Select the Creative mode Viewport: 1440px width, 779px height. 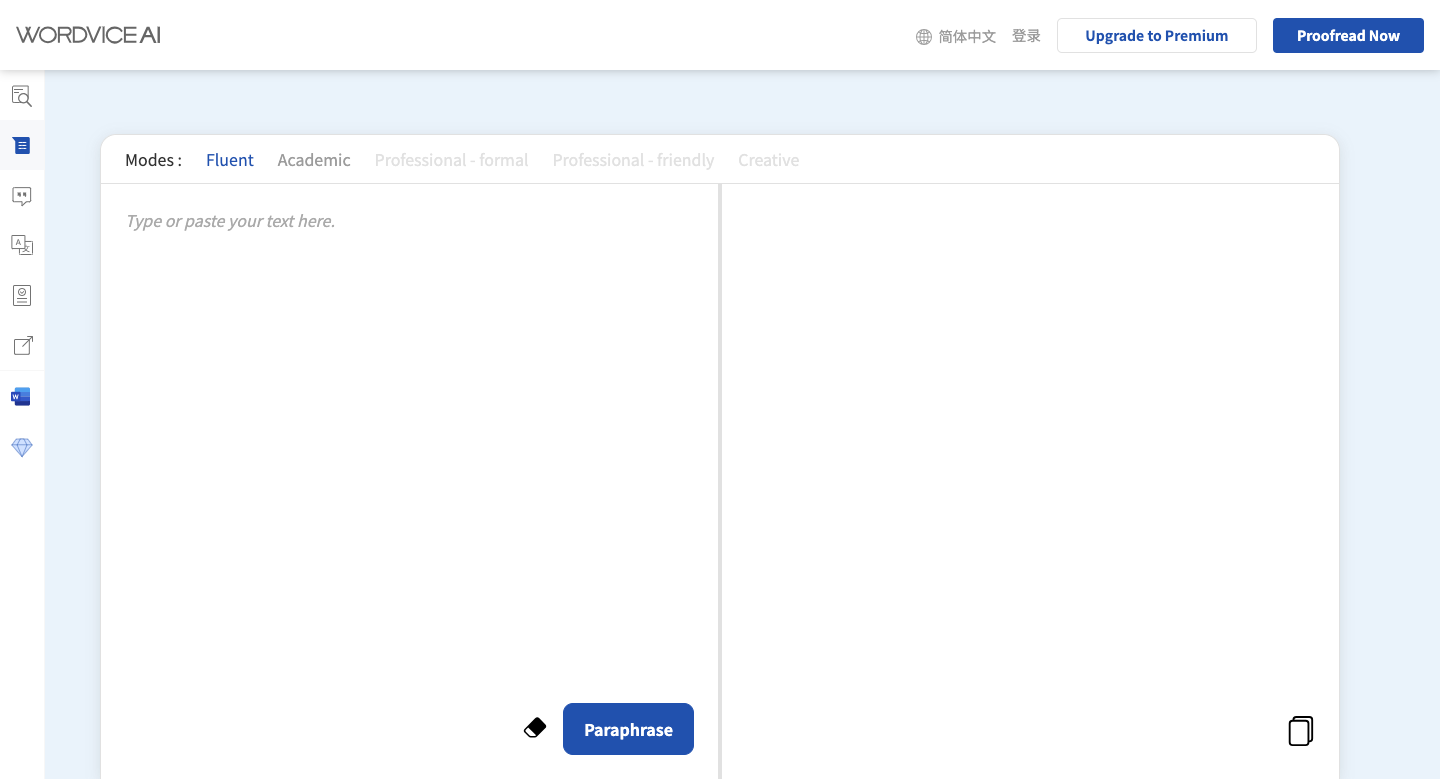(x=768, y=160)
